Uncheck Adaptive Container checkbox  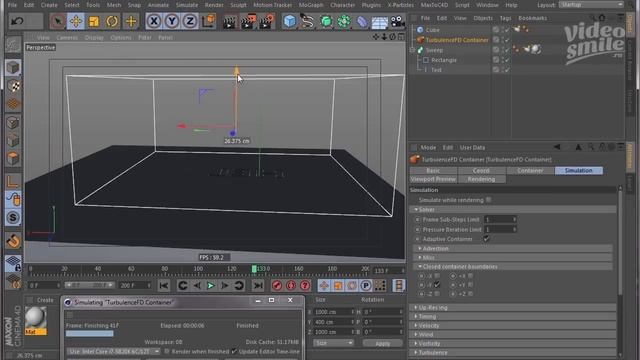click(x=486, y=239)
